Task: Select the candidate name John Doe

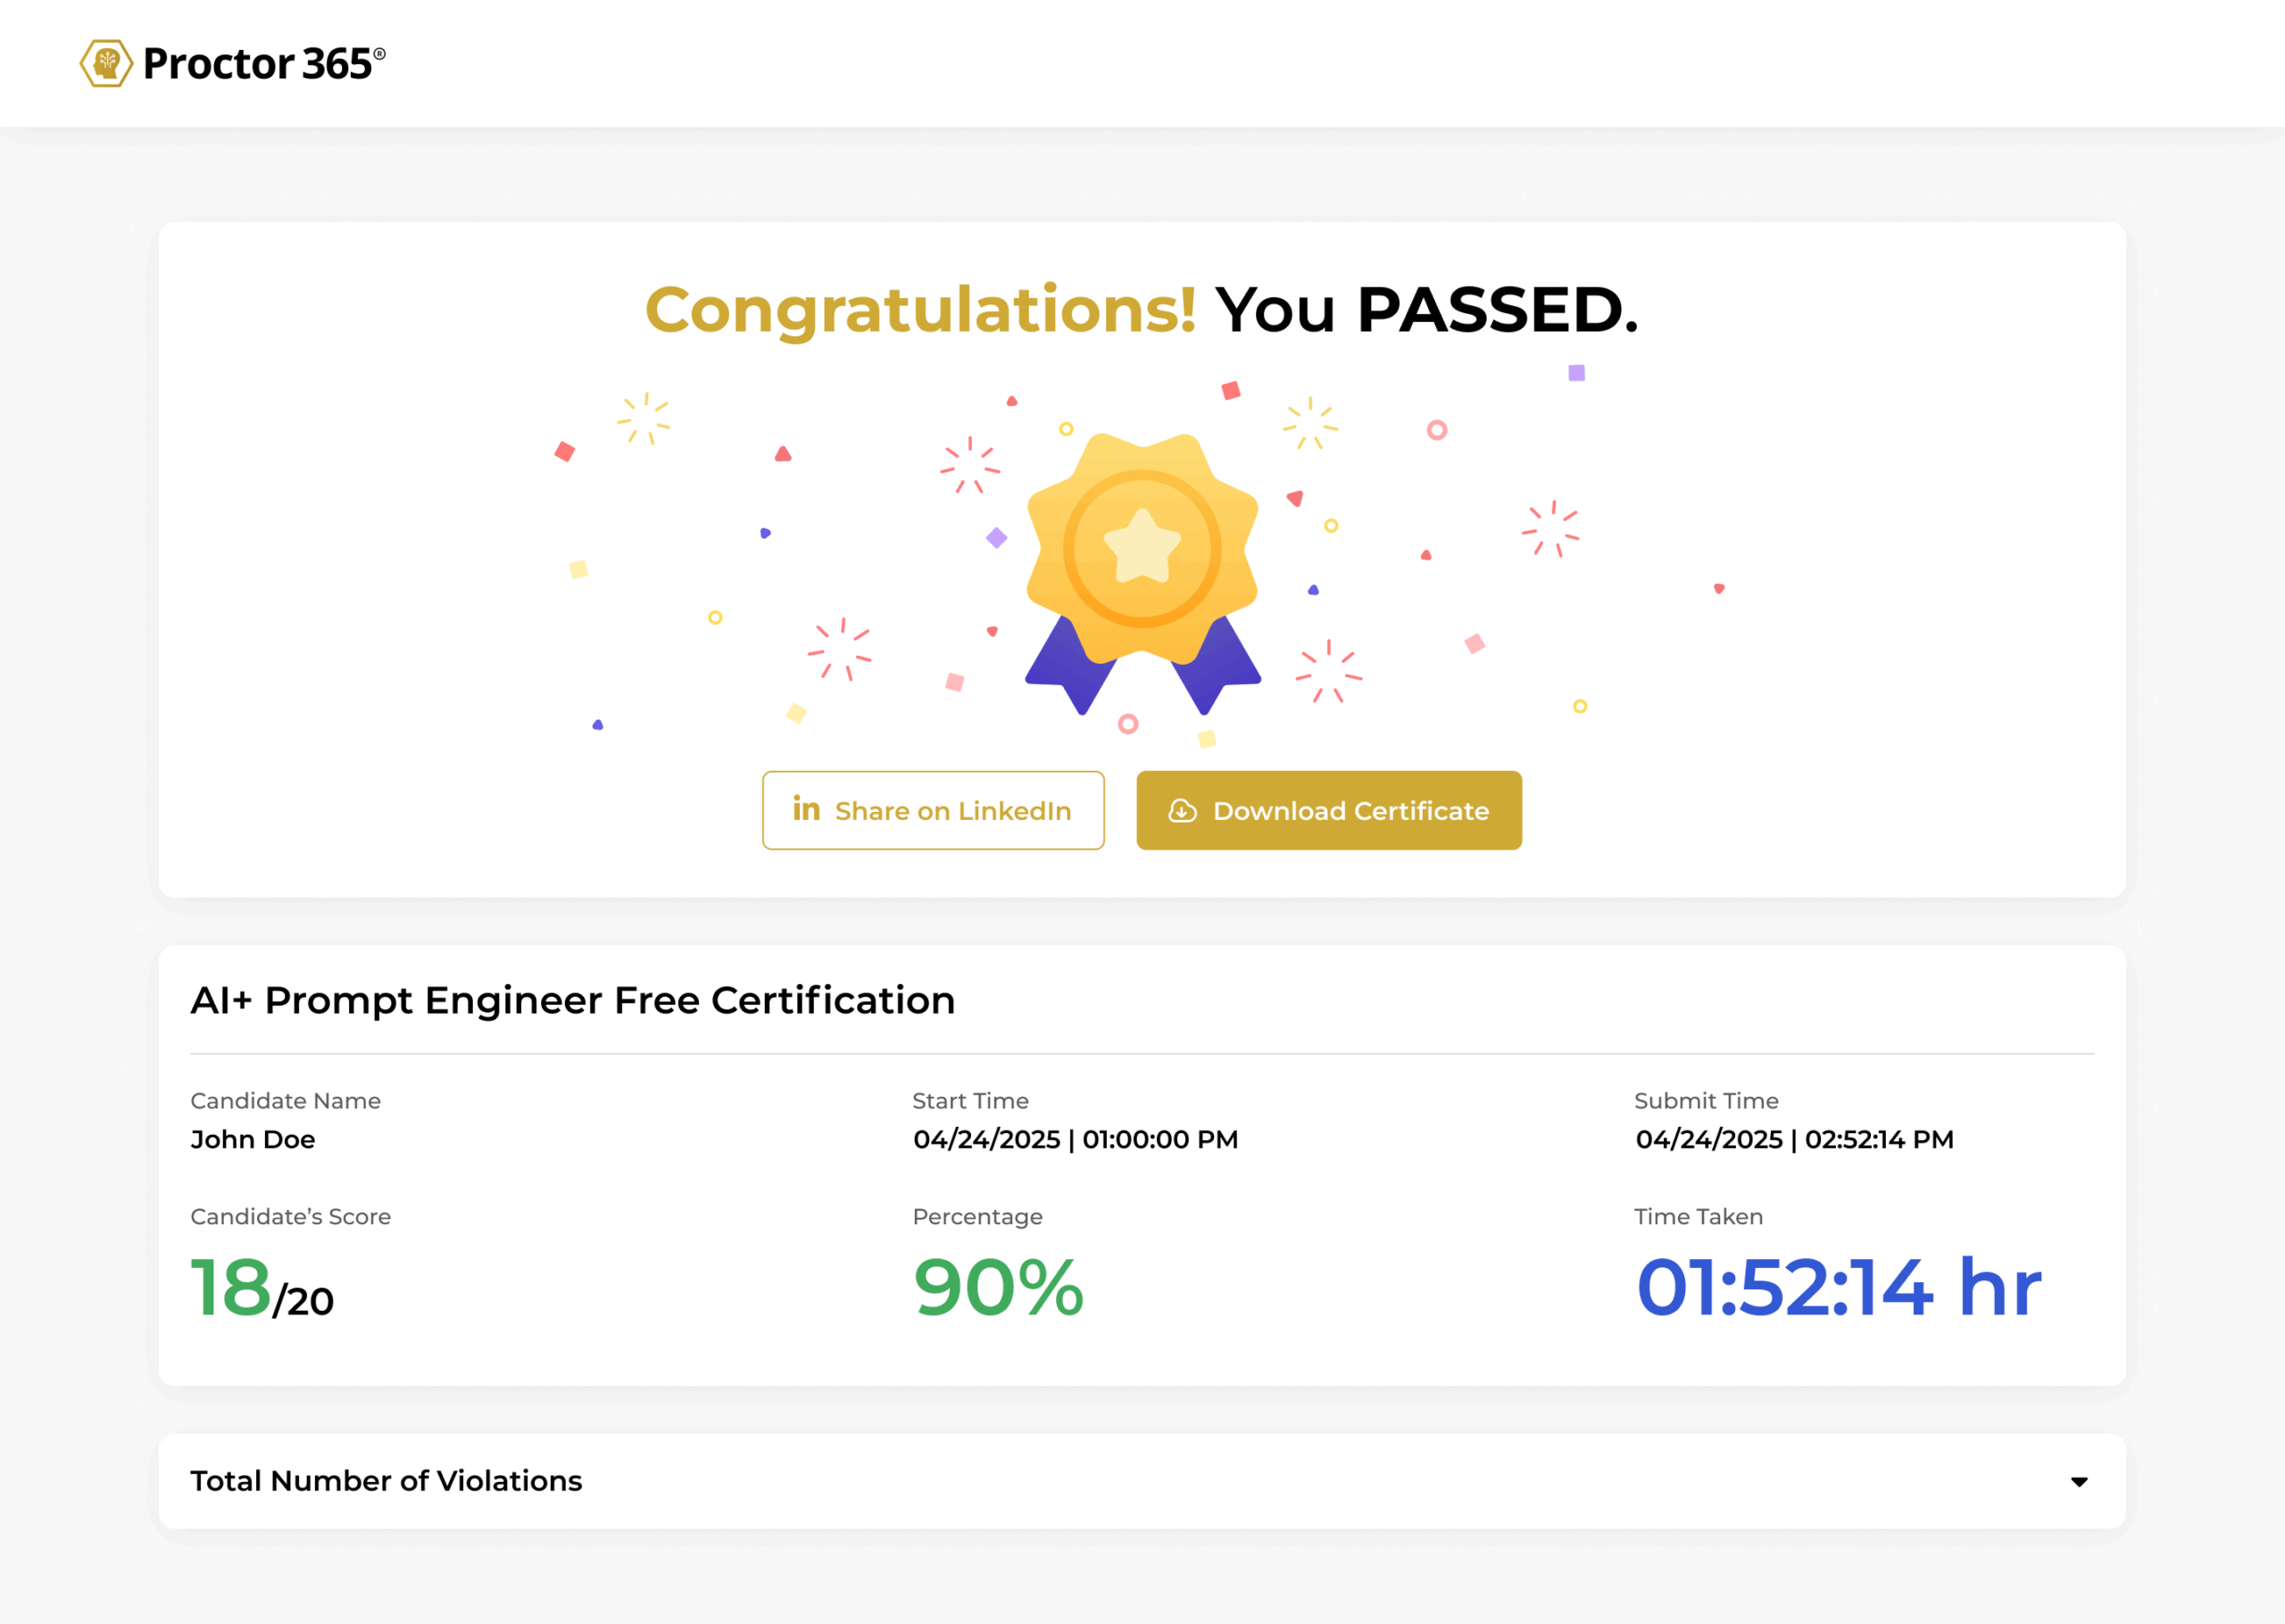Action: pyautogui.click(x=253, y=1139)
